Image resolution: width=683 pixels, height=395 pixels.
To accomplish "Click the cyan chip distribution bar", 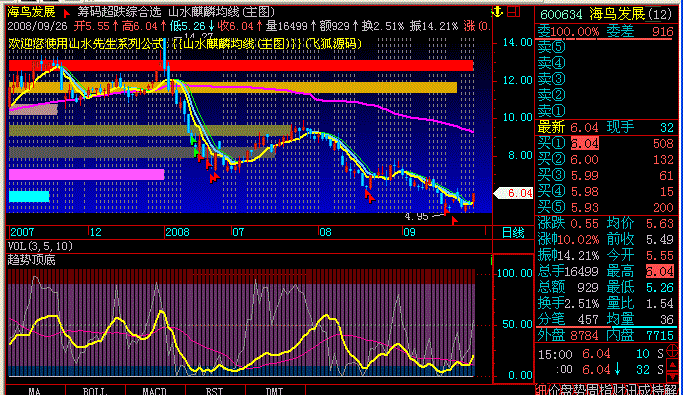I will pyautogui.click(x=29, y=196).
